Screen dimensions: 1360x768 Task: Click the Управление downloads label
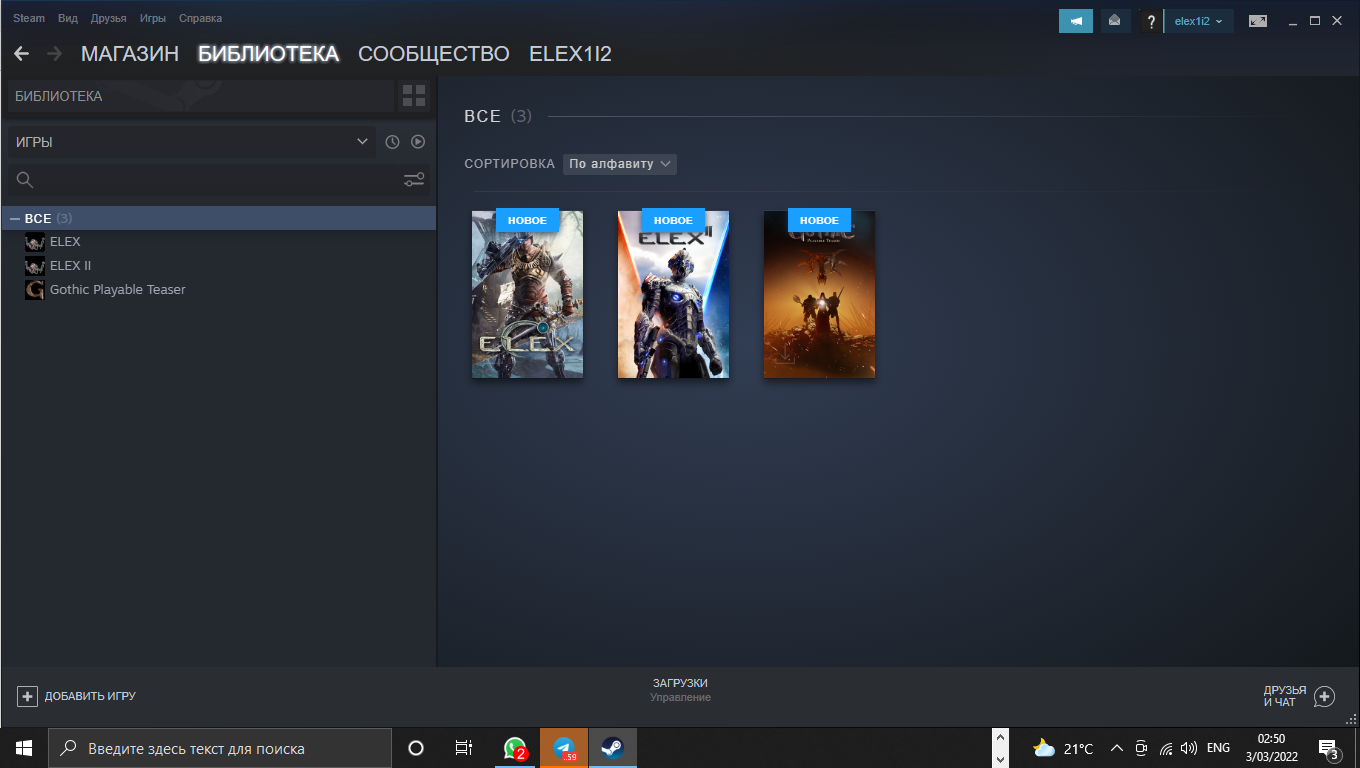(680, 697)
